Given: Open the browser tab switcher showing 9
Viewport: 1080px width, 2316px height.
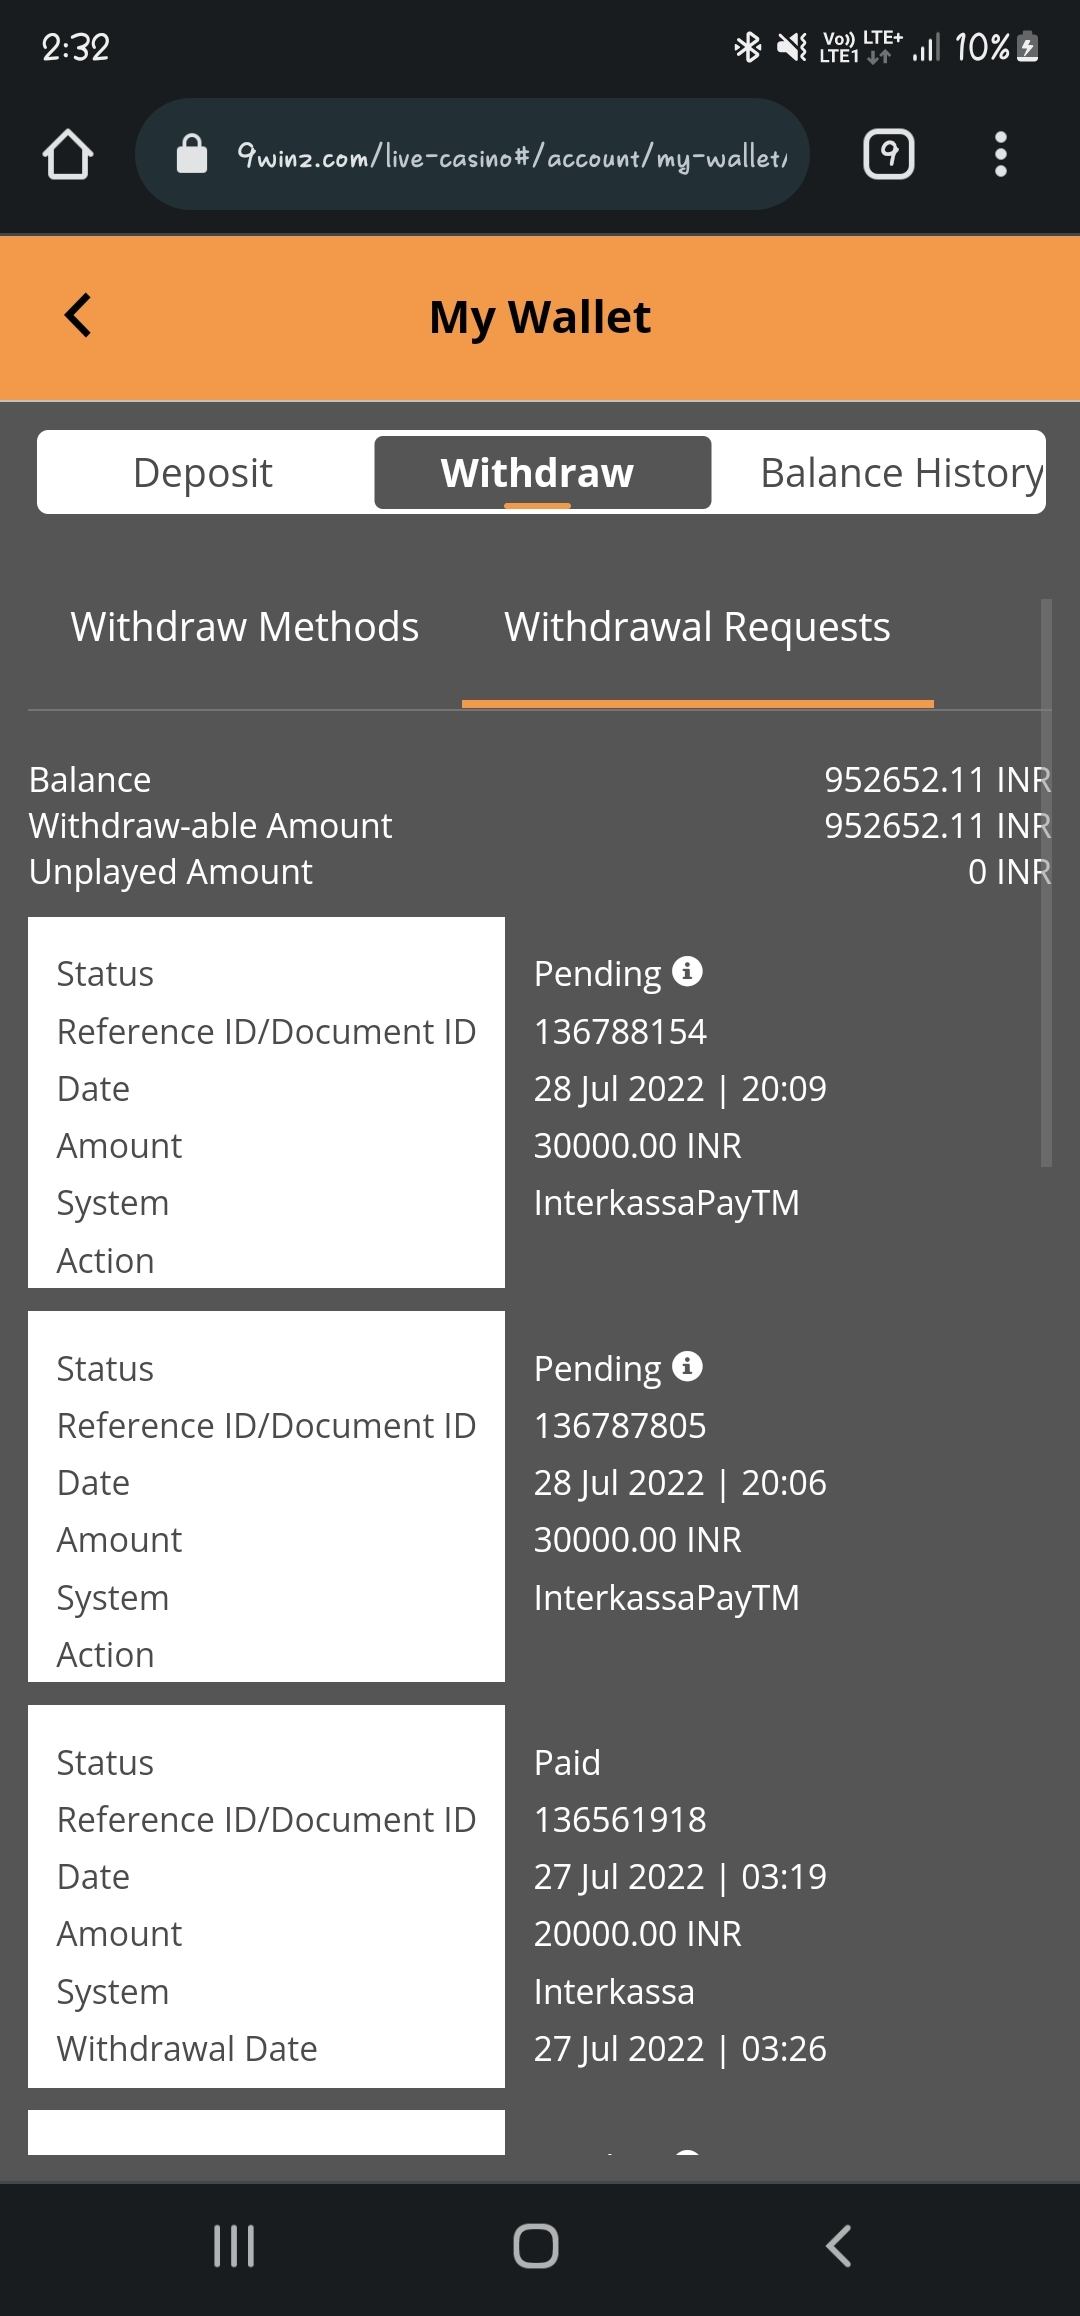Looking at the screenshot, I should coord(888,155).
